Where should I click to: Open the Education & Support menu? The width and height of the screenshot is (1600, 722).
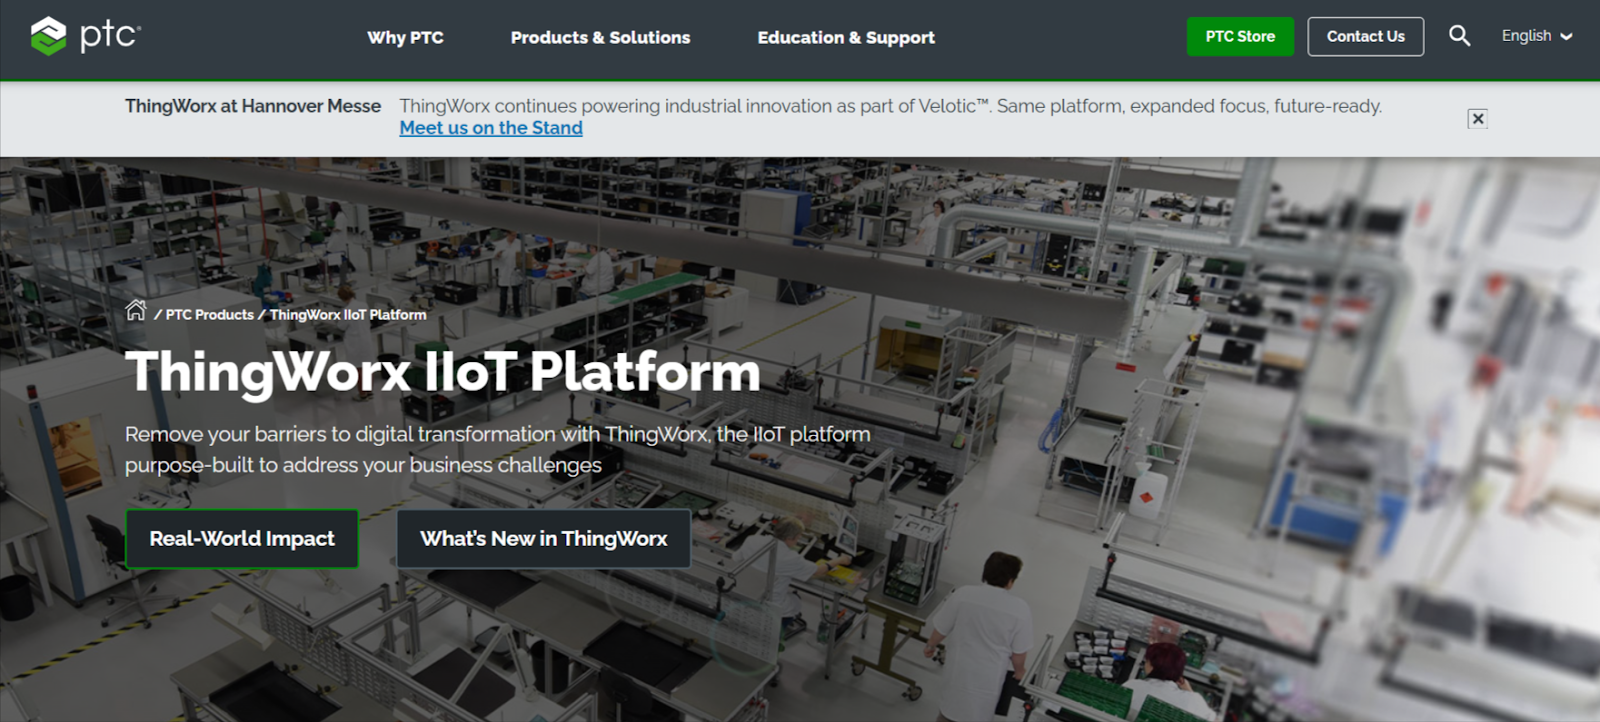point(846,38)
